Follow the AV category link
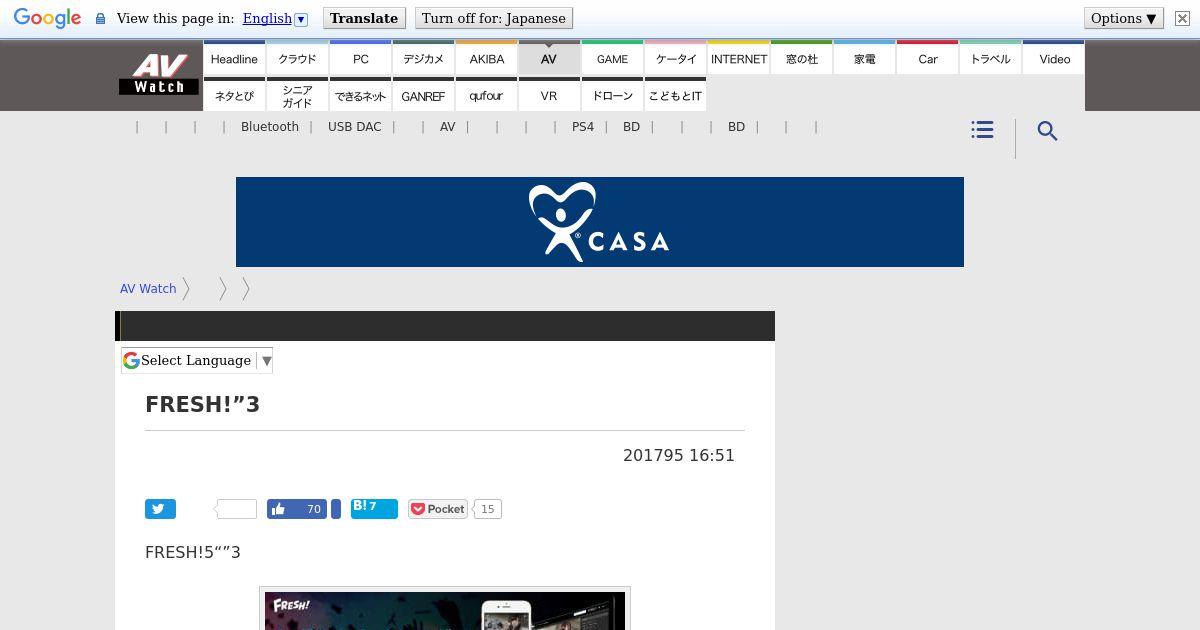 click(x=448, y=127)
